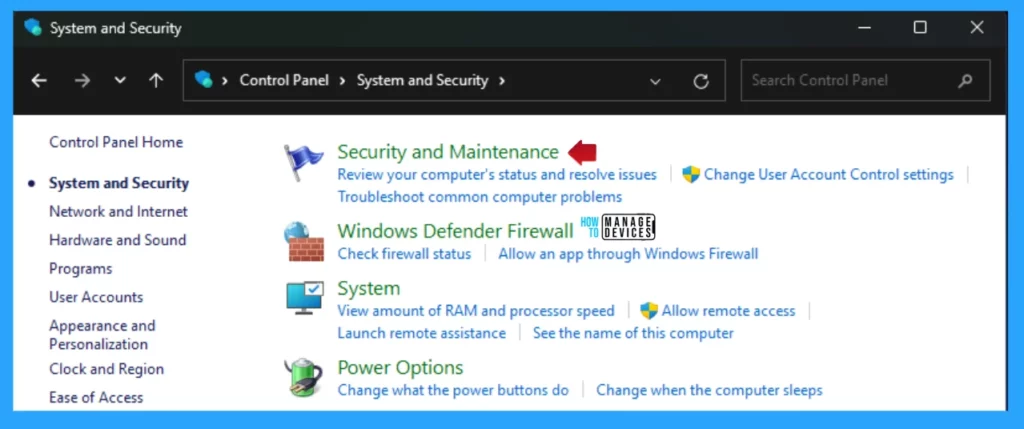The image size is (1024, 429).
Task: Click the Search Control Panel field
Action: 865,80
